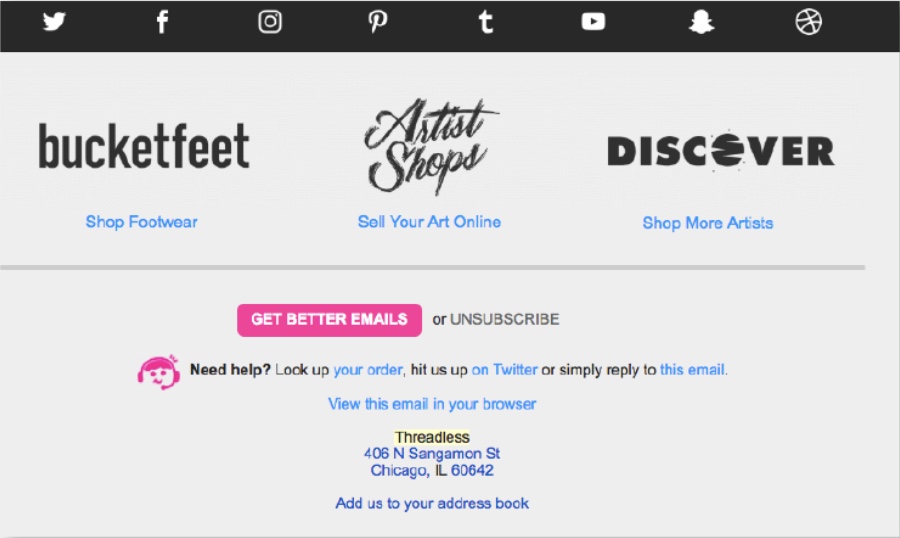Open the 'your order' lookup link

(x=368, y=370)
